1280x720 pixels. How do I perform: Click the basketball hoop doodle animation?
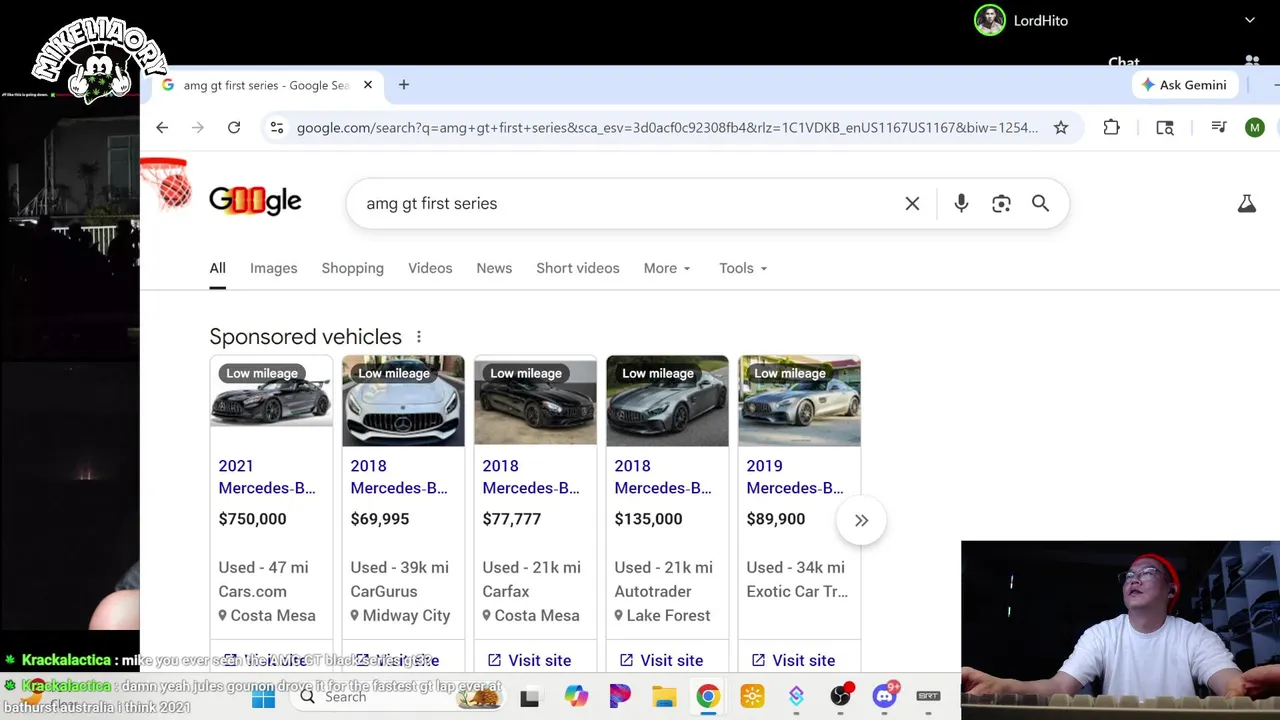click(x=166, y=184)
